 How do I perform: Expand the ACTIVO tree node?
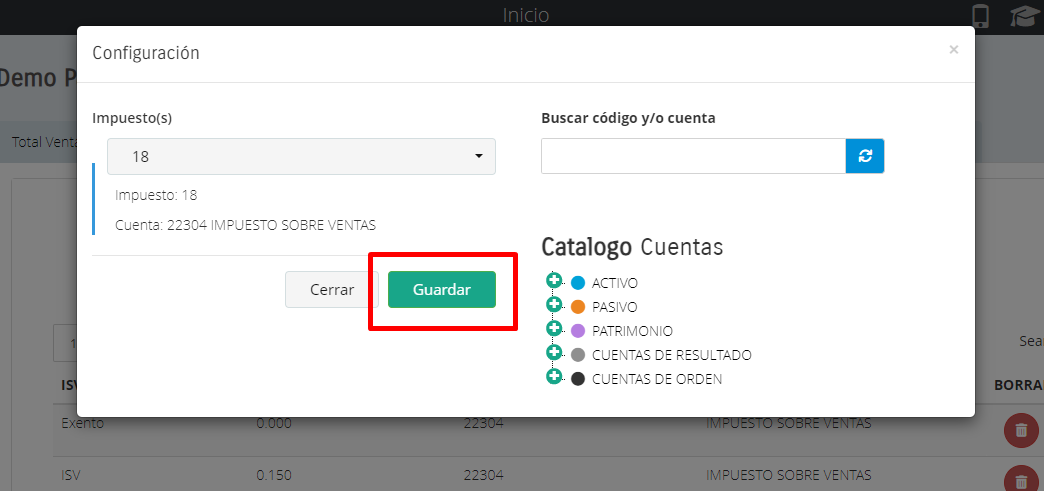(553, 280)
